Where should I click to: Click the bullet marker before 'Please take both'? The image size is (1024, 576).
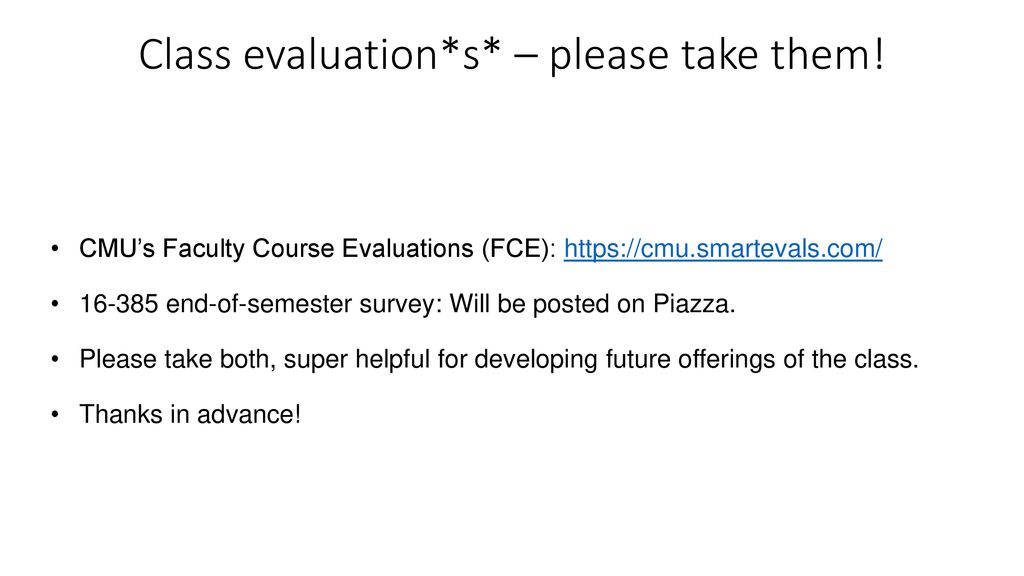coord(55,359)
